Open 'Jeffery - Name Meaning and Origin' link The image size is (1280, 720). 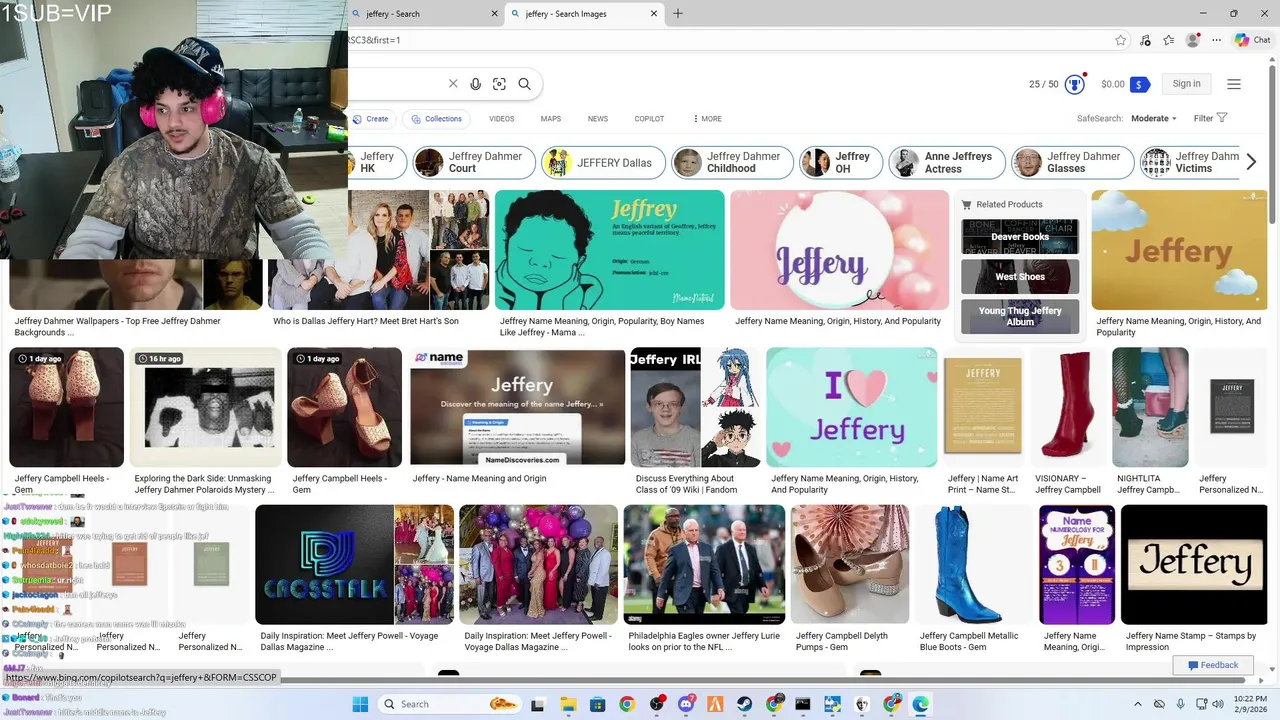point(479,479)
